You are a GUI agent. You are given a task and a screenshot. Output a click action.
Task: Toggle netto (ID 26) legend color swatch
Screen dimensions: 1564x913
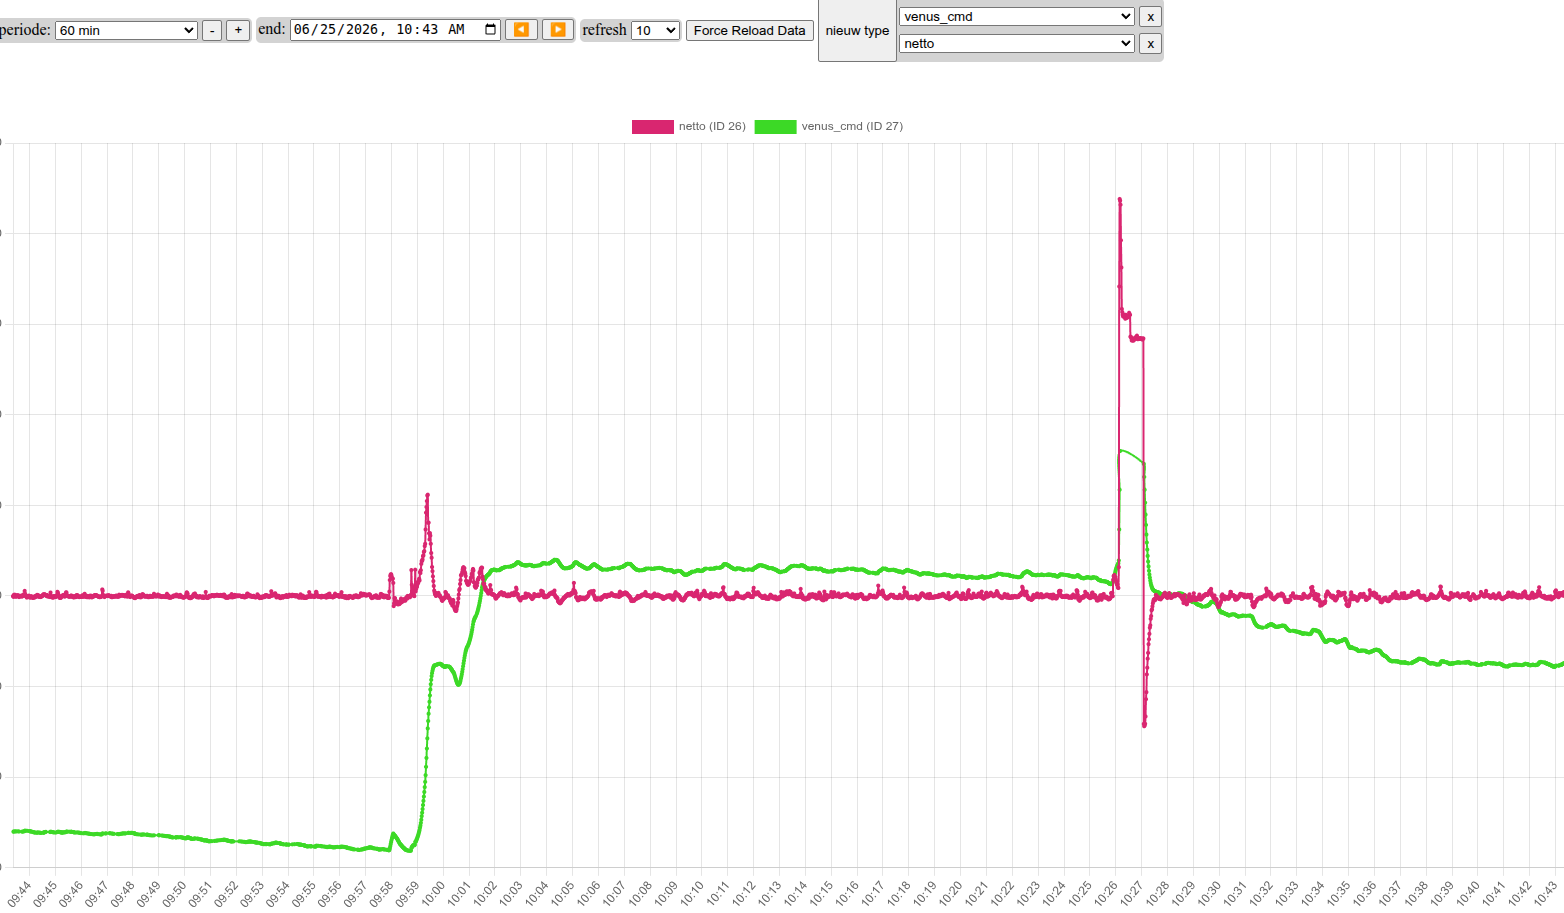pos(653,127)
